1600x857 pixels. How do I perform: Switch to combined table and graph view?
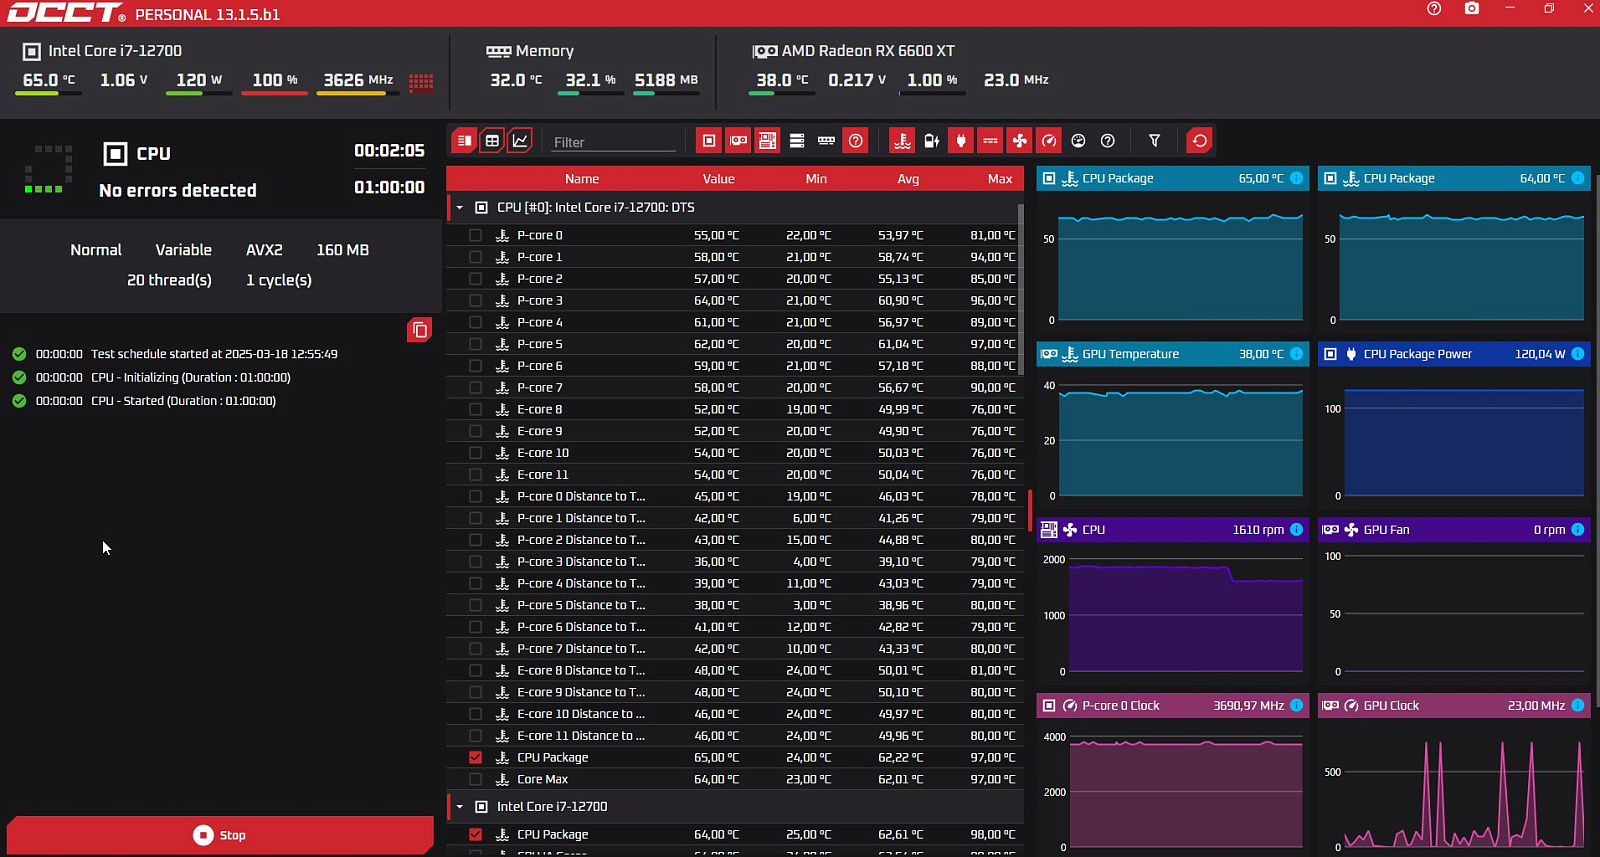[x=464, y=141]
